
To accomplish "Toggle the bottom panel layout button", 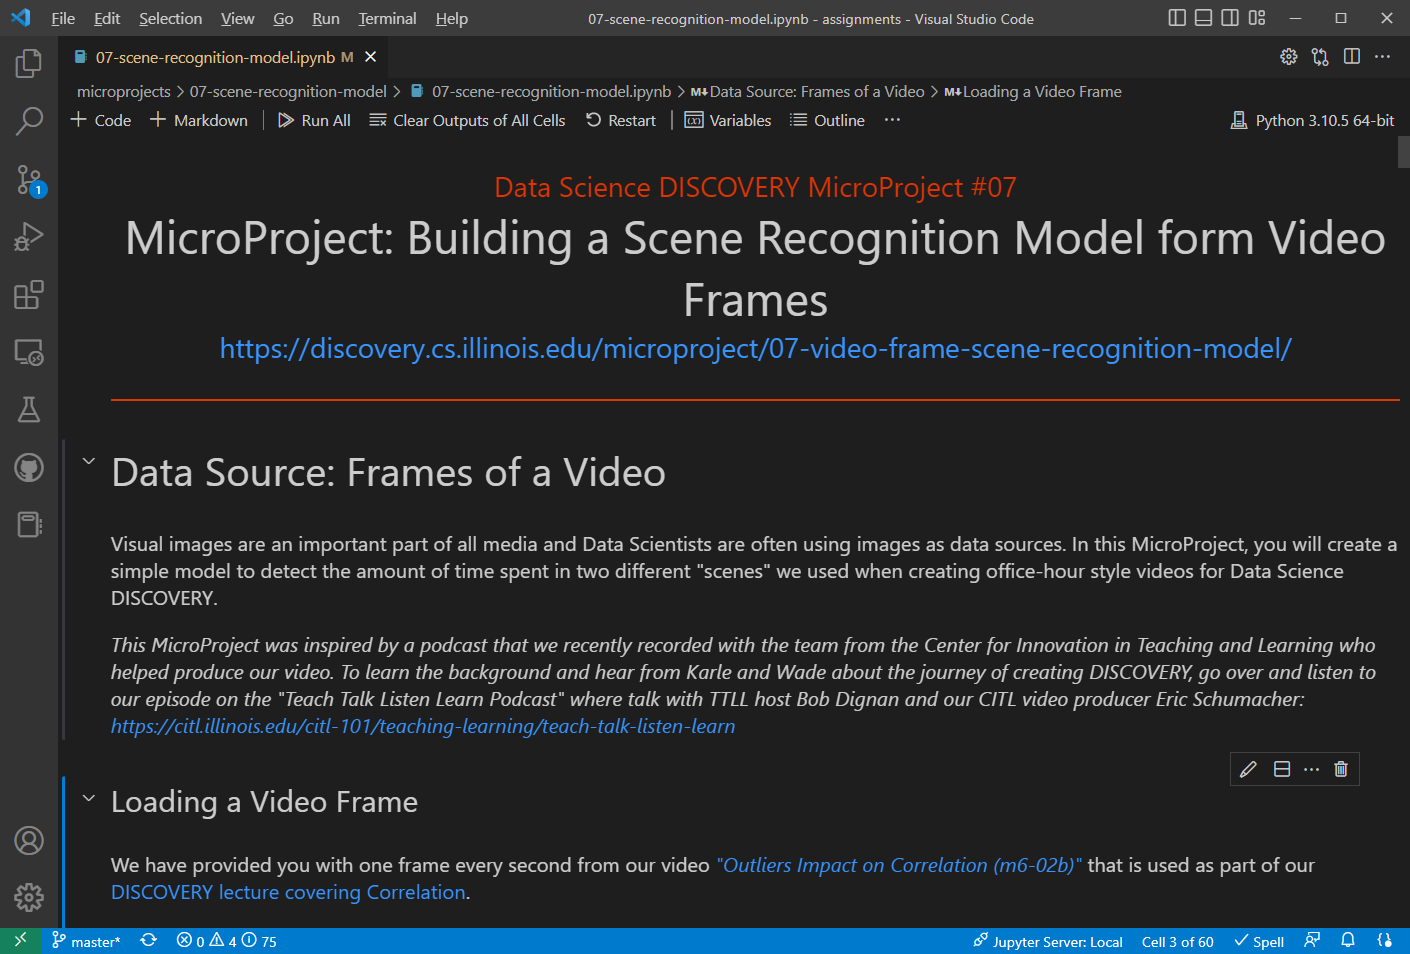I will click(1203, 18).
